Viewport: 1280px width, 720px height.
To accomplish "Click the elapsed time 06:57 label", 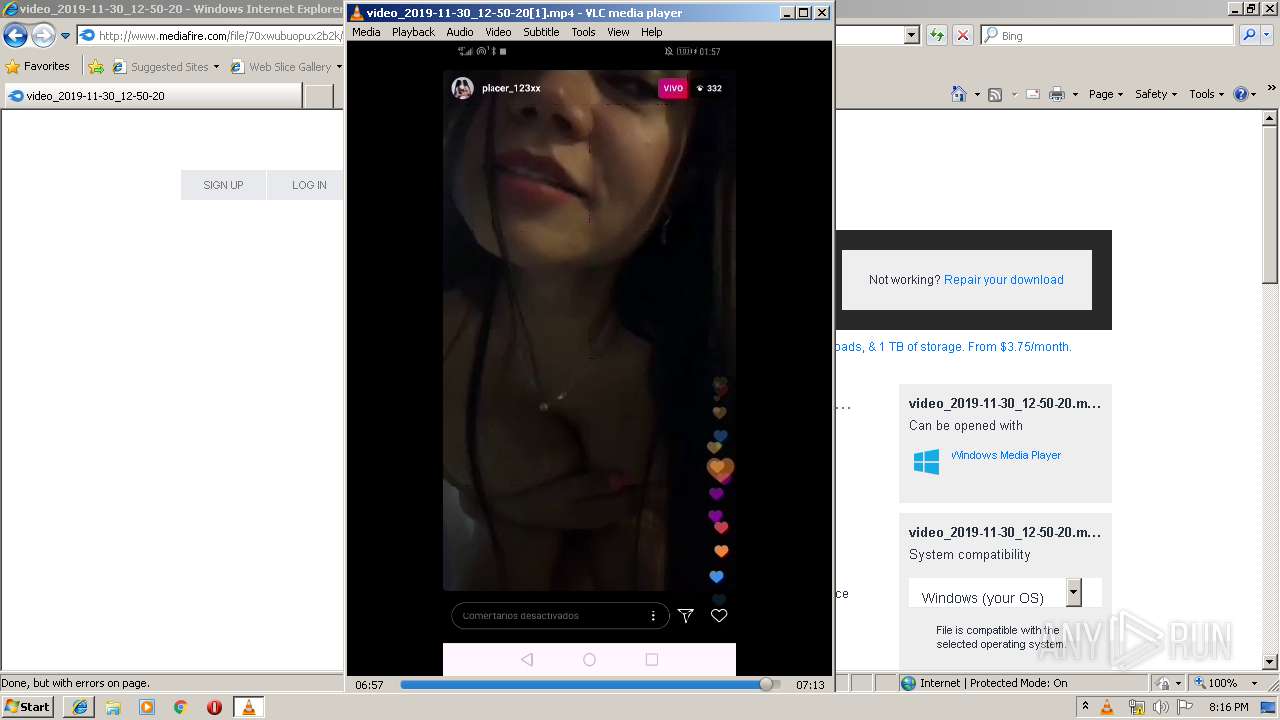I will 369,685.
